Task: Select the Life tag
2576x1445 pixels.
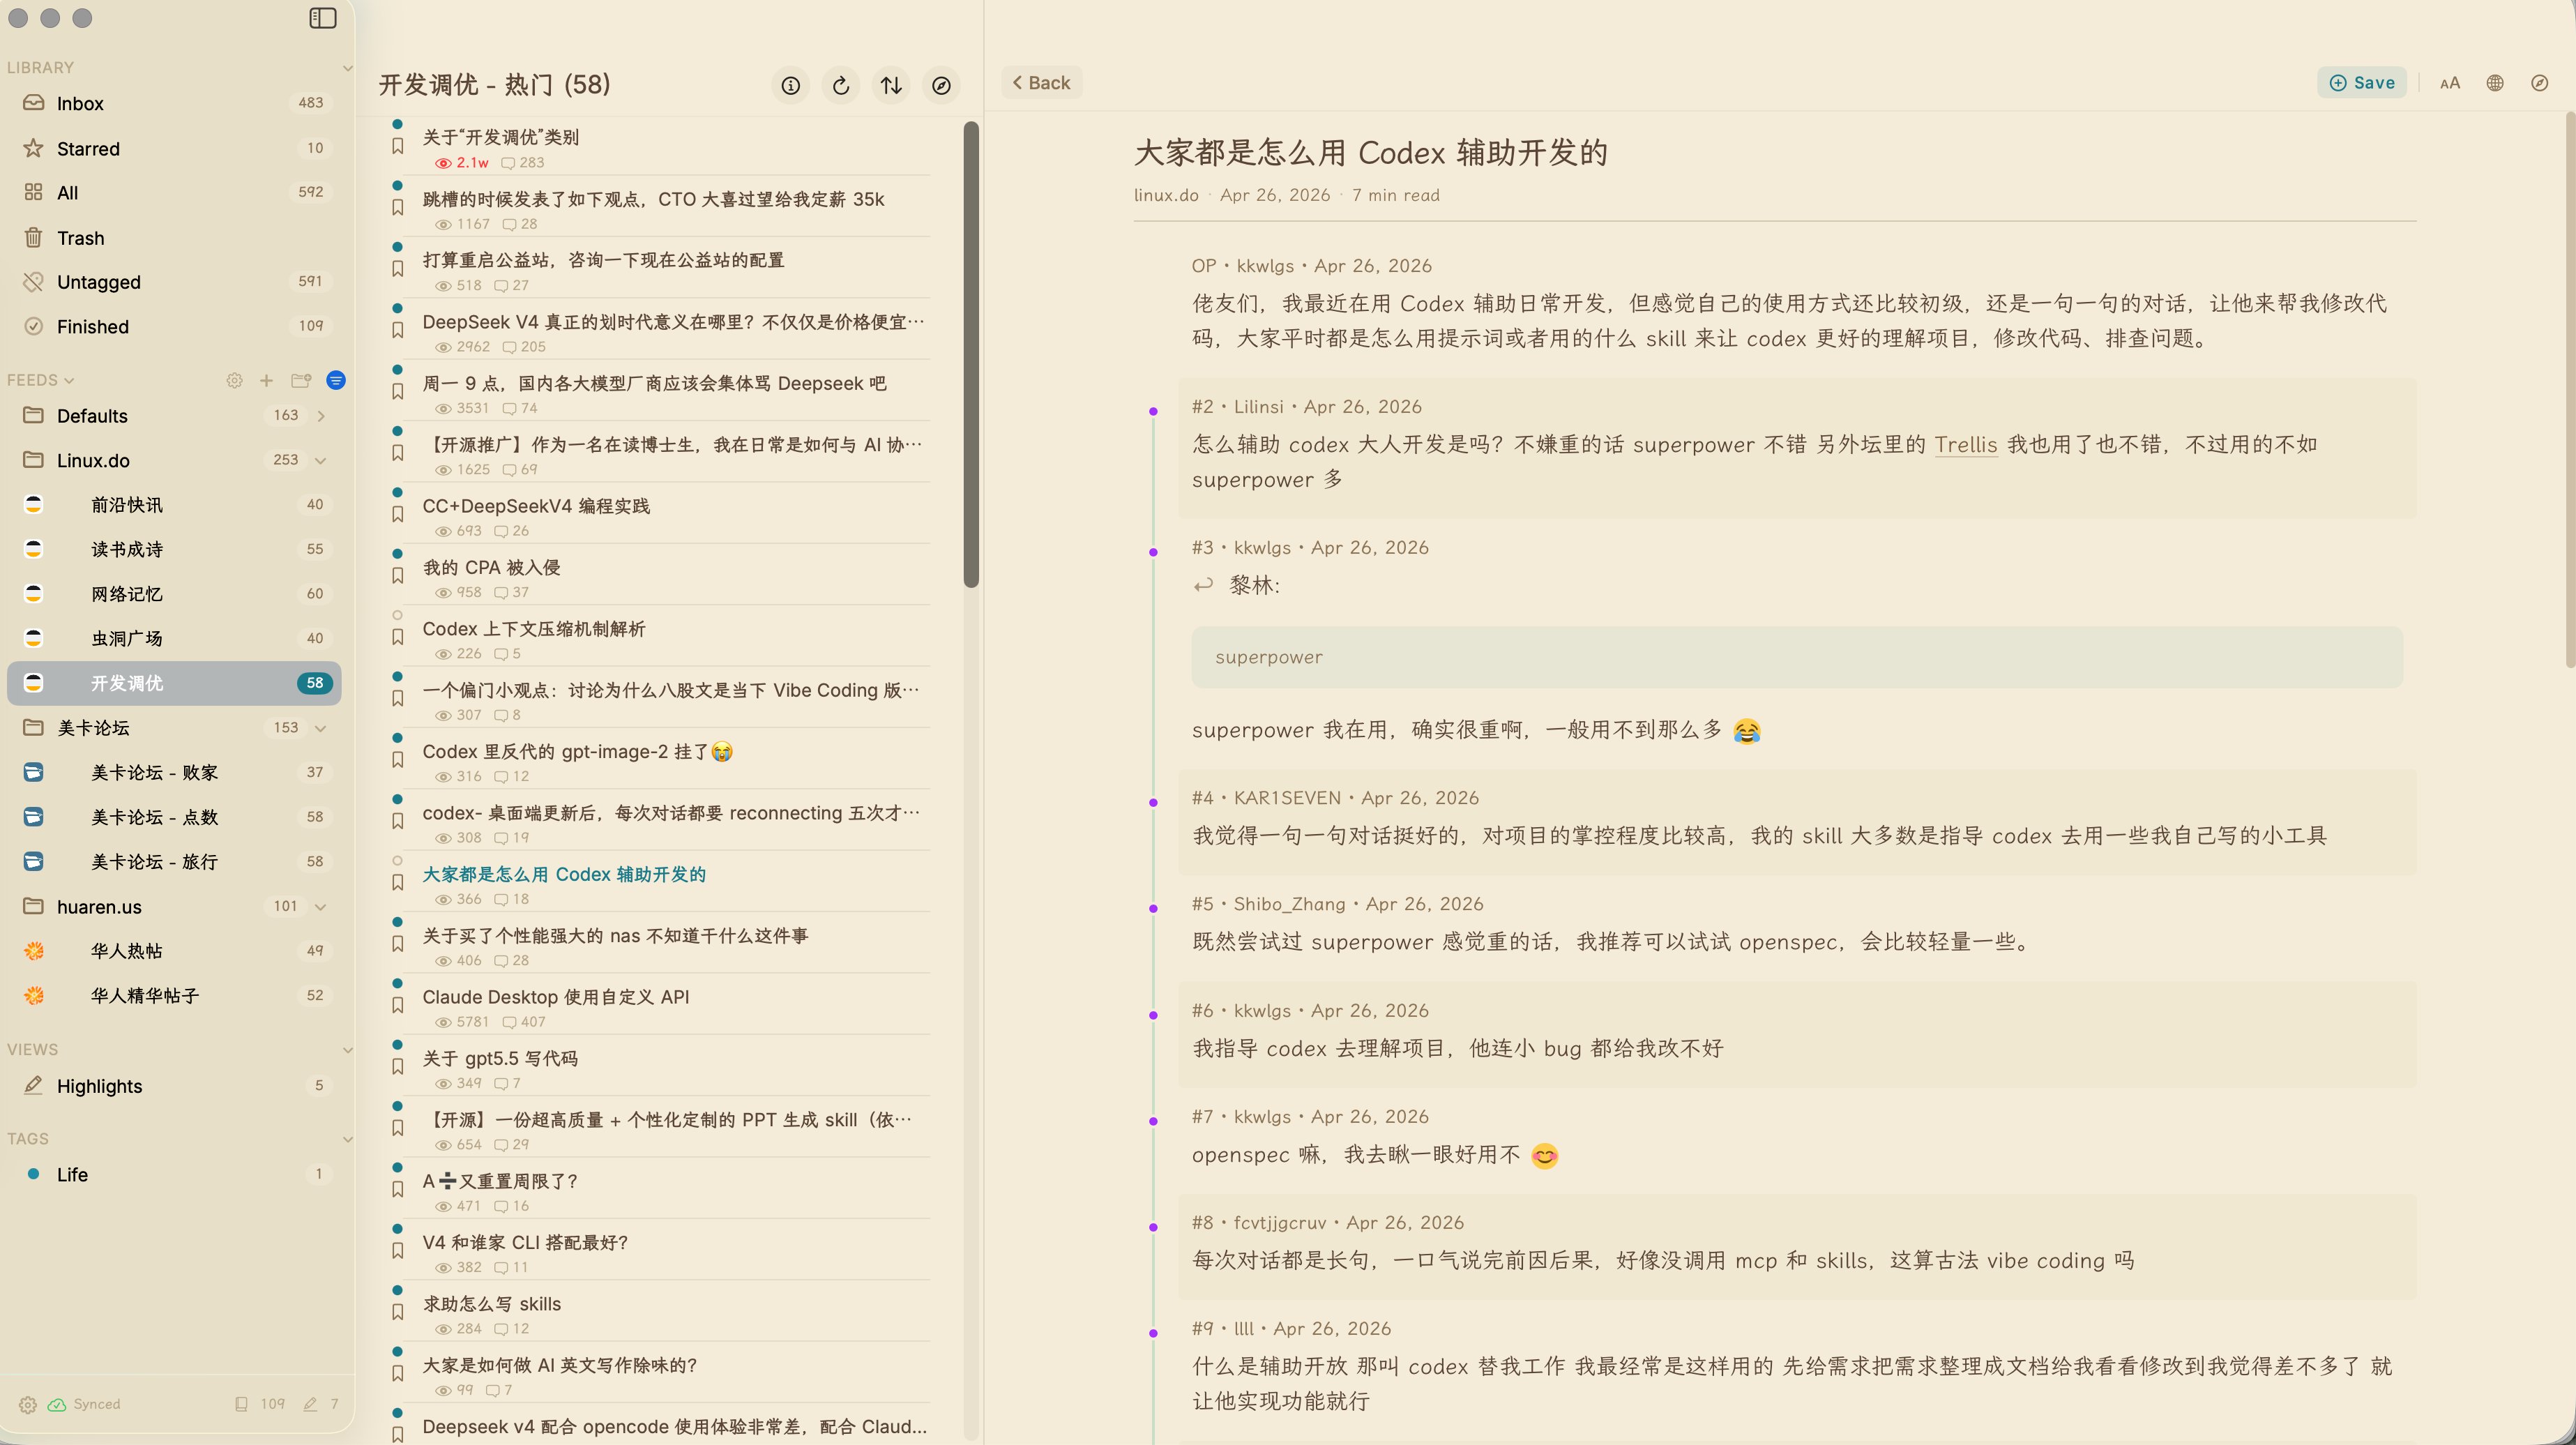Action: (174, 1175)
